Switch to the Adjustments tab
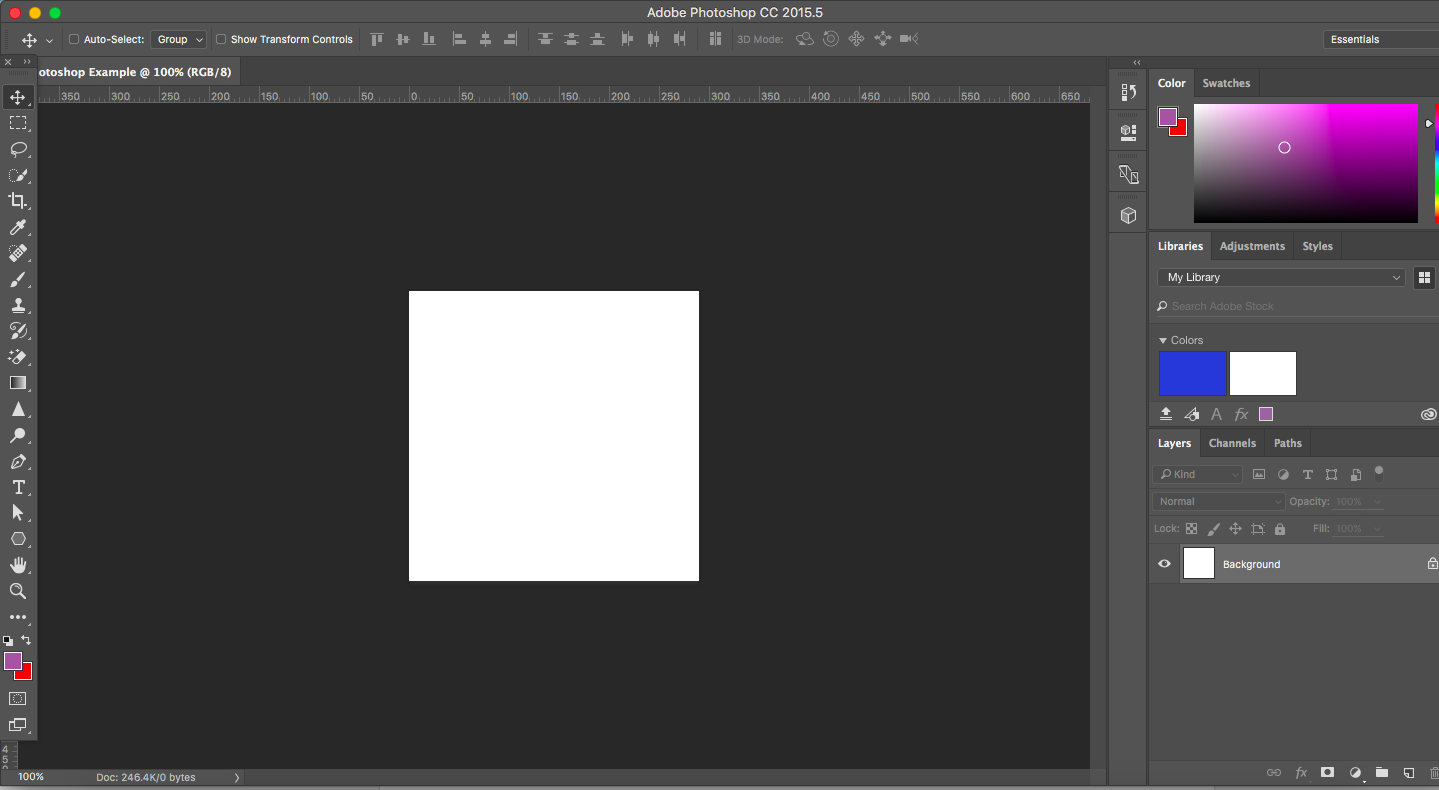 tap(1252, 246)
